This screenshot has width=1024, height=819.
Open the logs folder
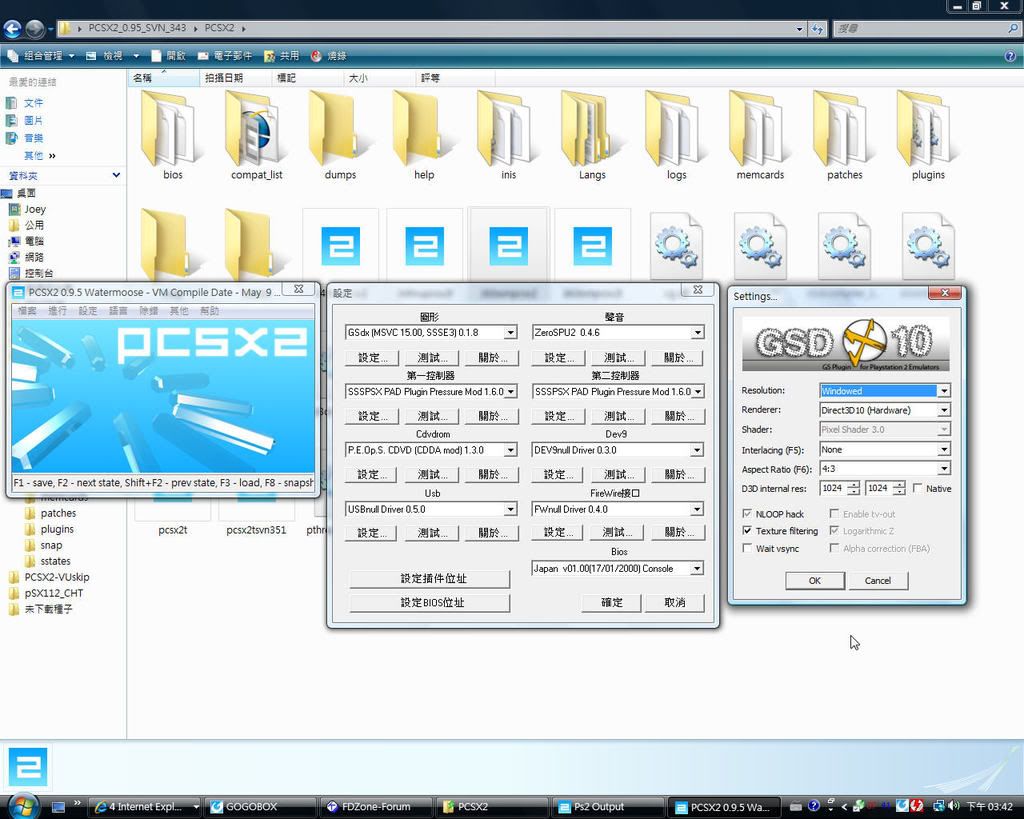(x=676, y=135)
